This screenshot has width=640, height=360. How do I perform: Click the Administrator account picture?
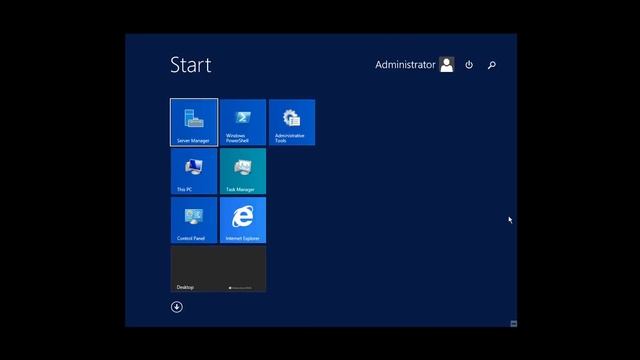point(447,64)
